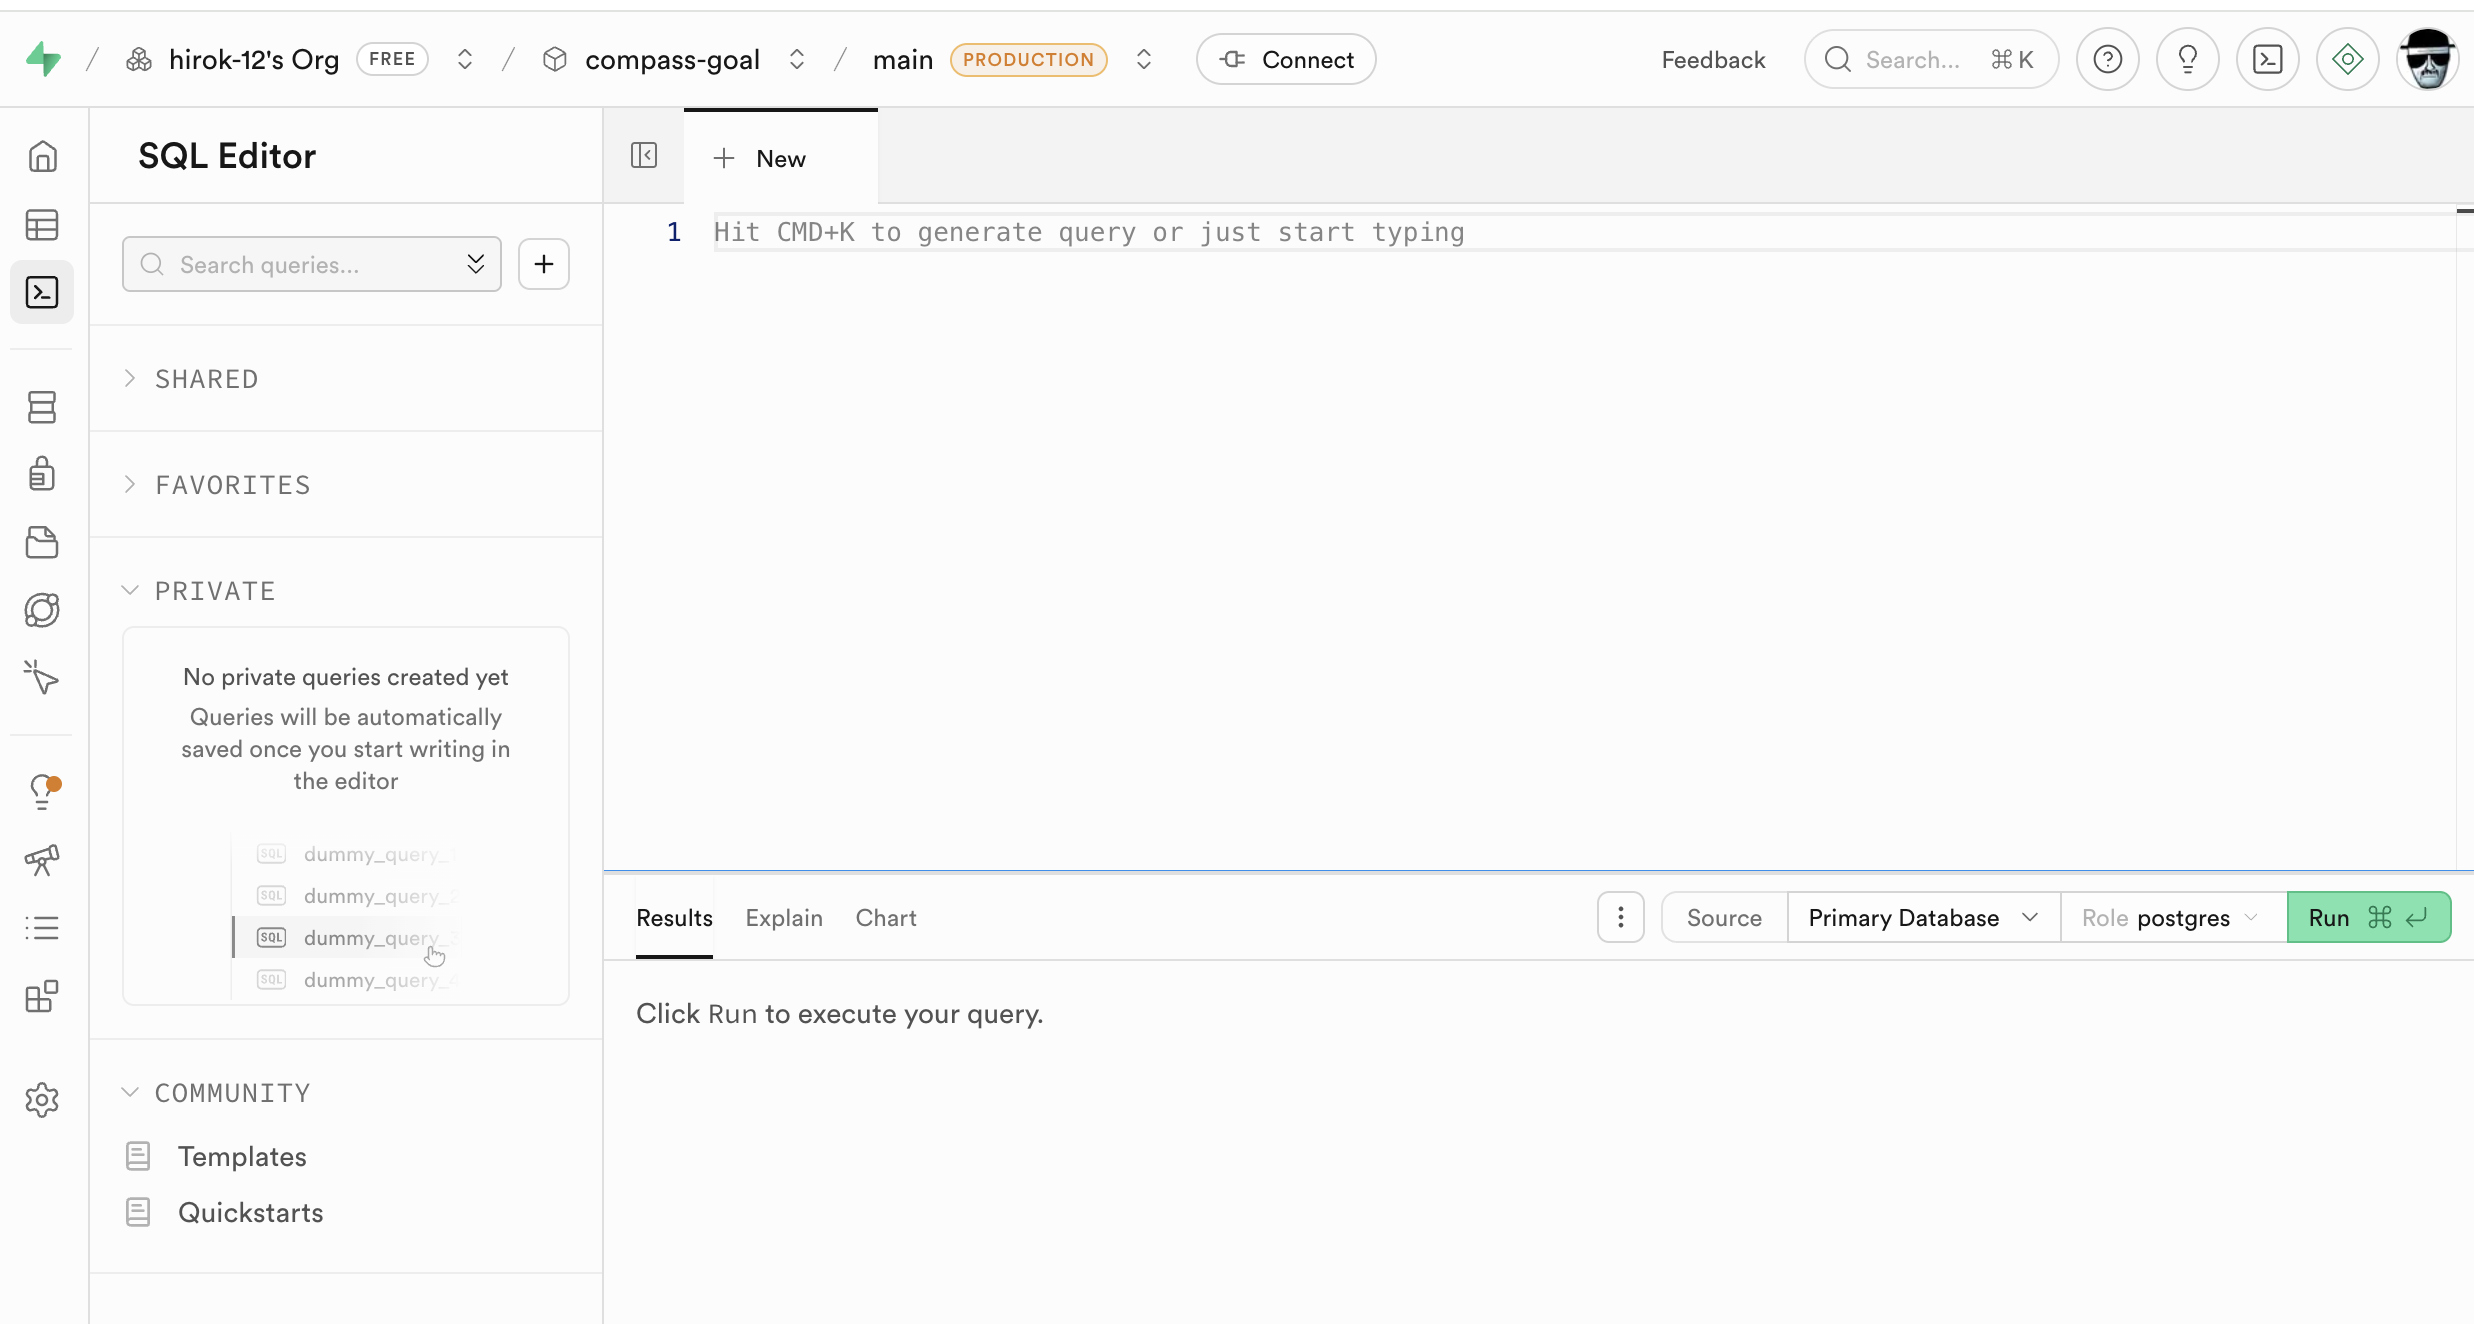Switch to the Chart tab

885,917
